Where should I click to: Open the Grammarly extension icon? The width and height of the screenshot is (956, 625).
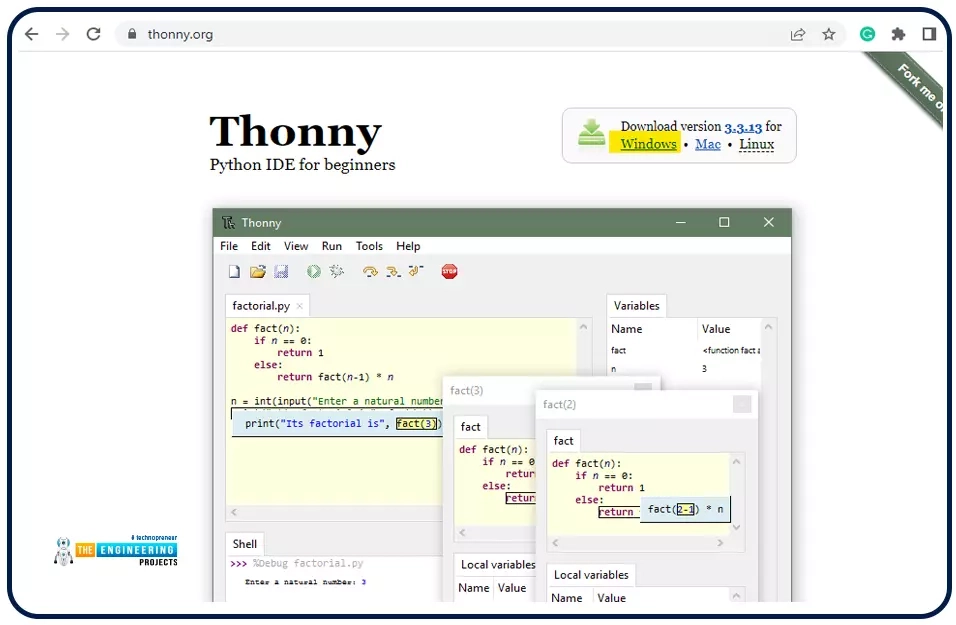coord(867,34)
